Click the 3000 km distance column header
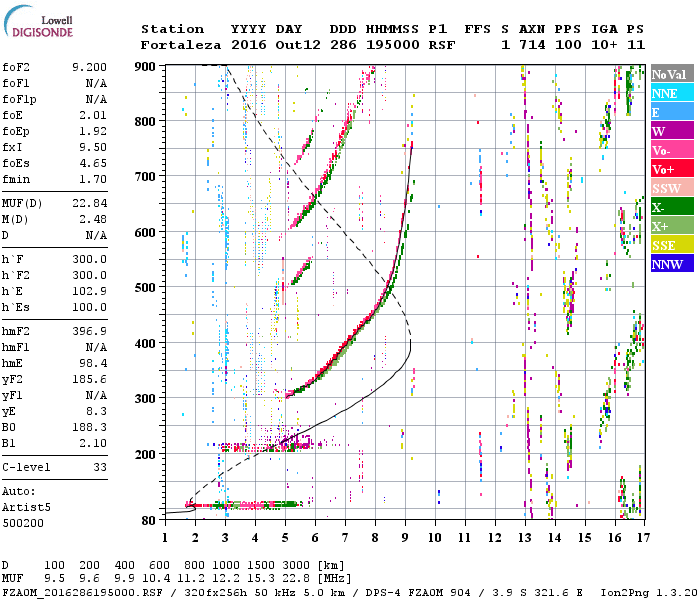Viewport: 700px width, 600px height. [x=296, y=566]
